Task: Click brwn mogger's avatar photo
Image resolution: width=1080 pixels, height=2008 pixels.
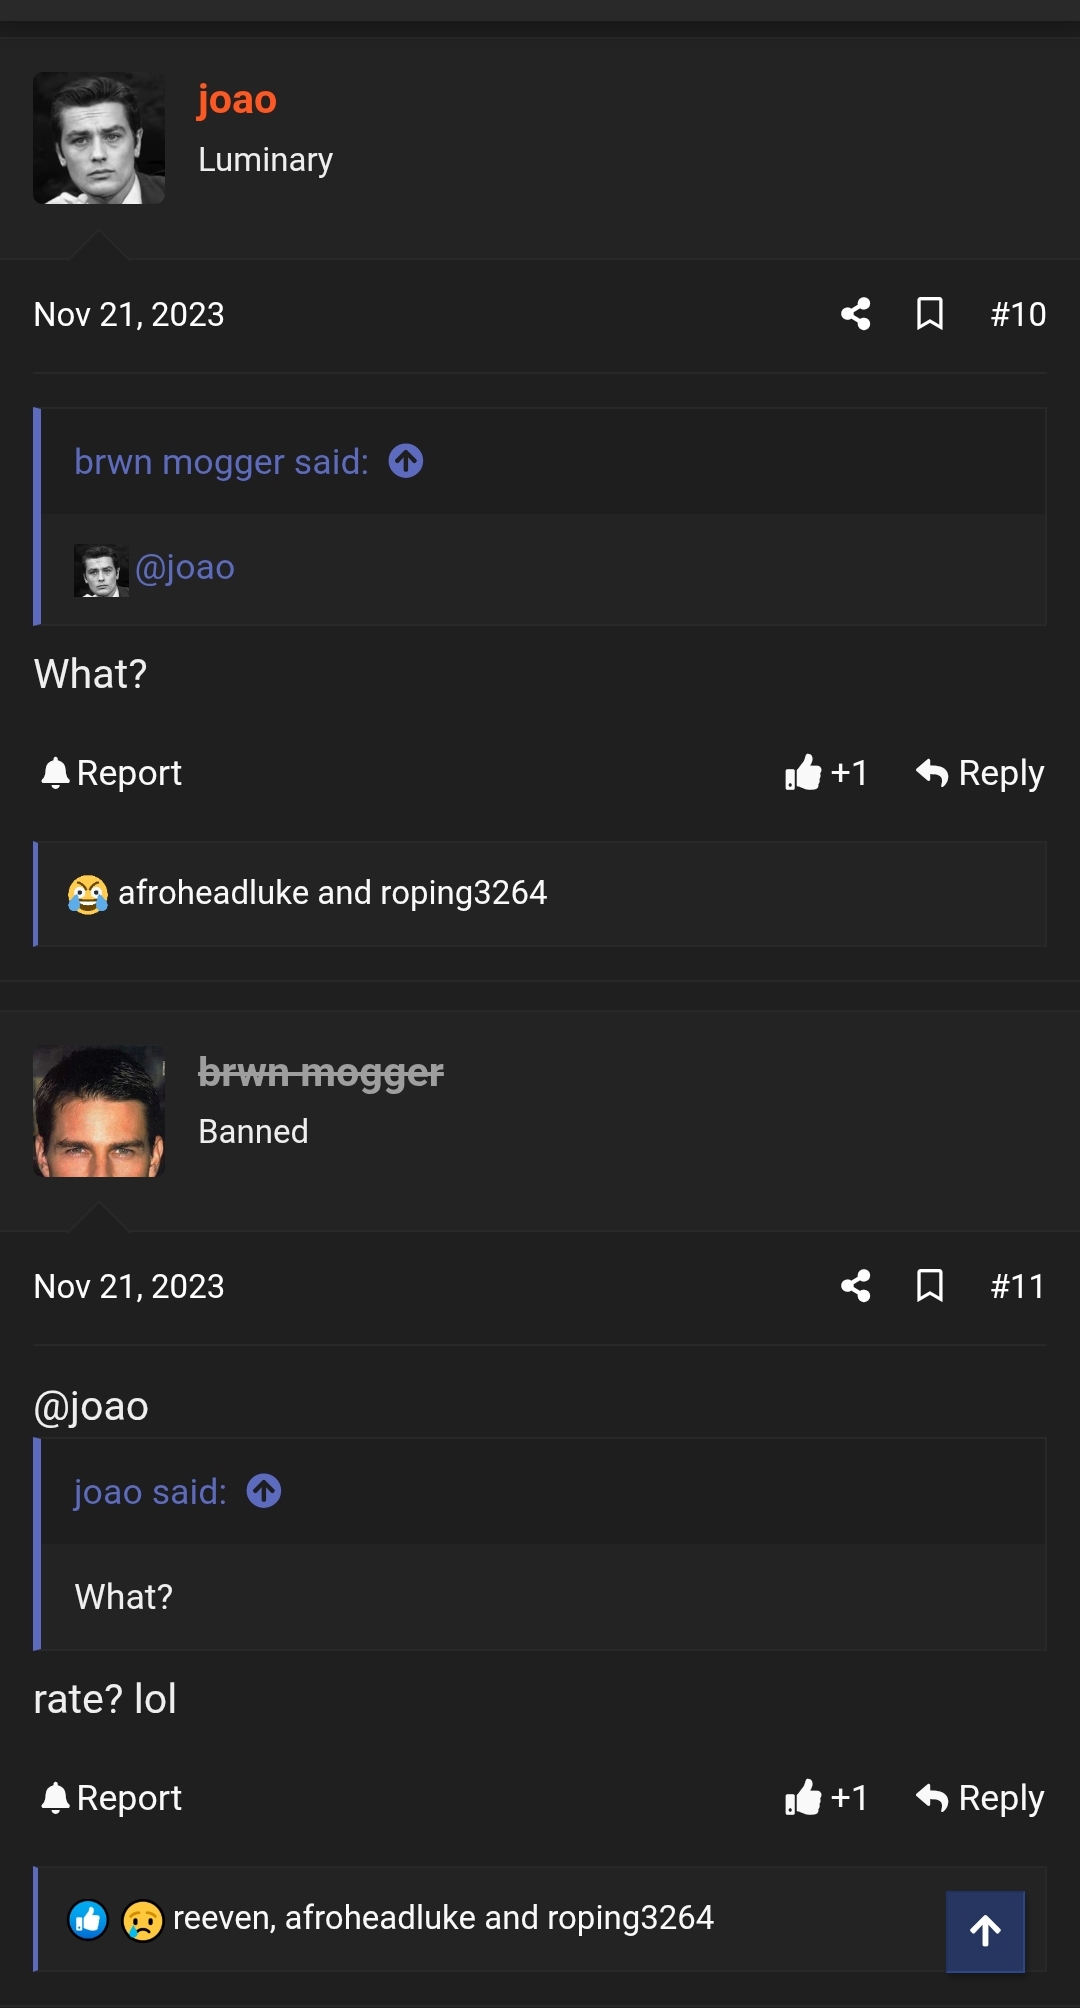Action: (x=99, y=1111)
